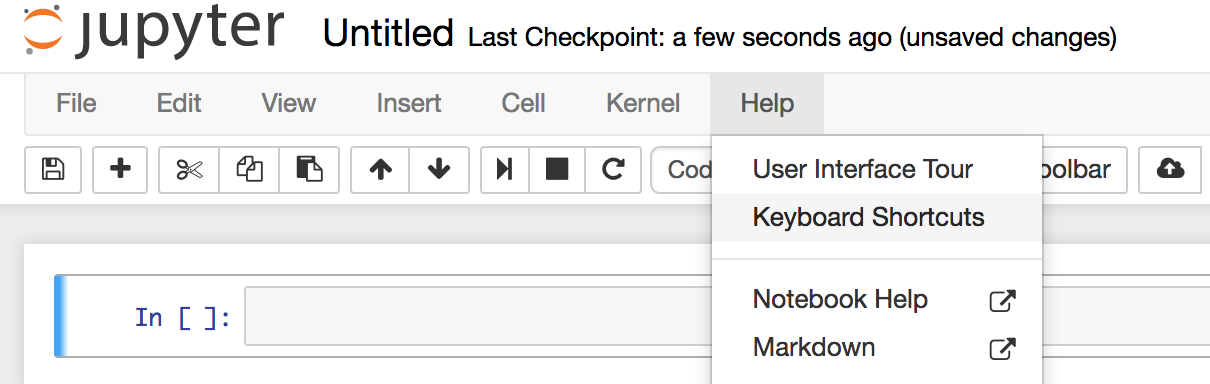Open the Kernel menu

click(643, 103)
